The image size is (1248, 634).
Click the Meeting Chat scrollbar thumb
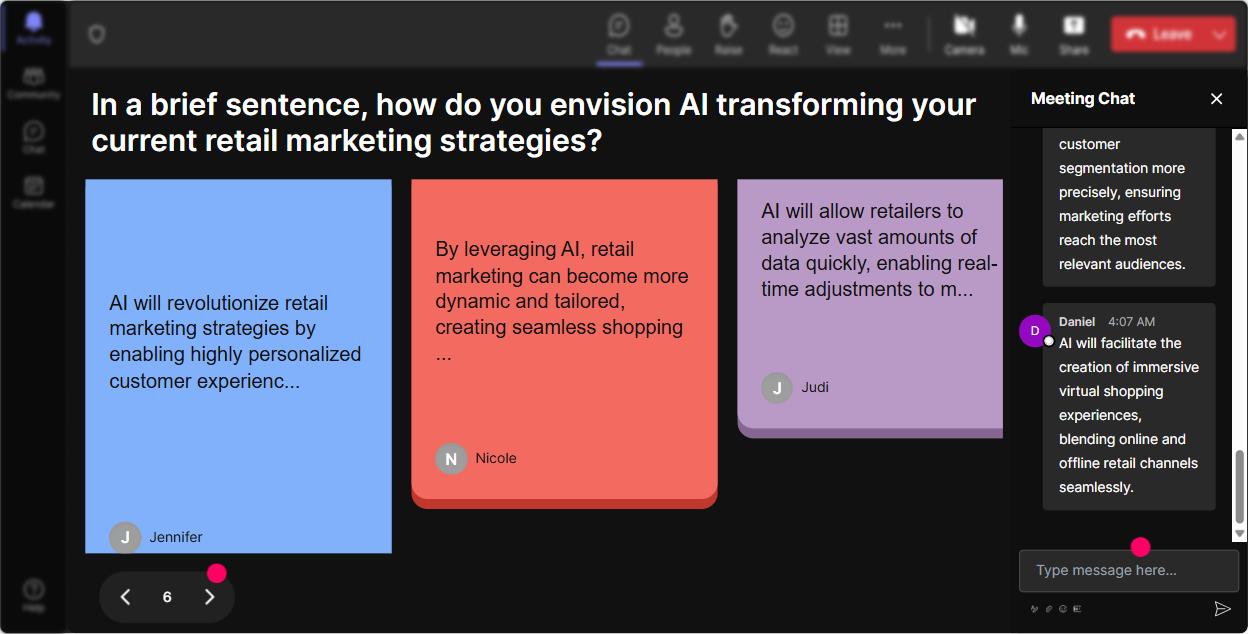coord(1240,487)
